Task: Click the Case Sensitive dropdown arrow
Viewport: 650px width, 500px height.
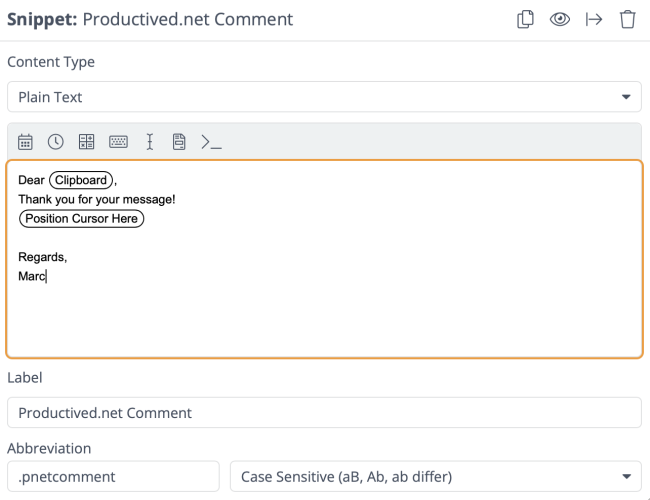Action: 626,477
